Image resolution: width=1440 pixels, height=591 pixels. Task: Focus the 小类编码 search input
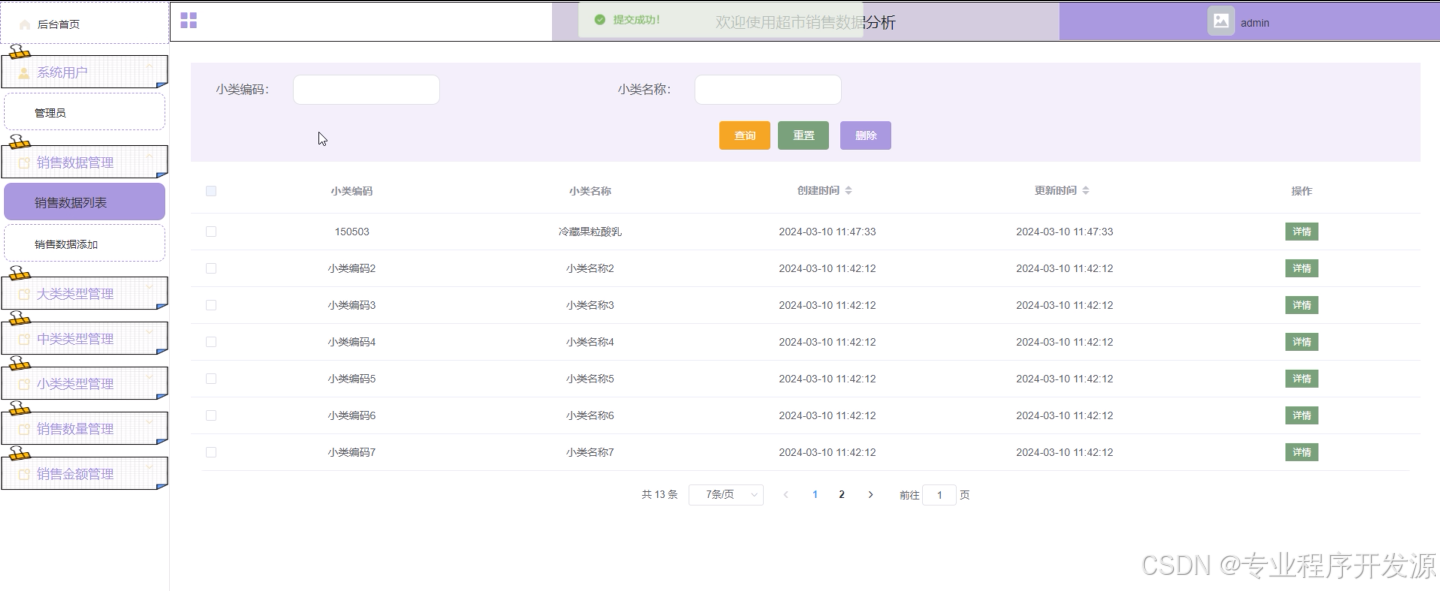(x=366, y=89)
